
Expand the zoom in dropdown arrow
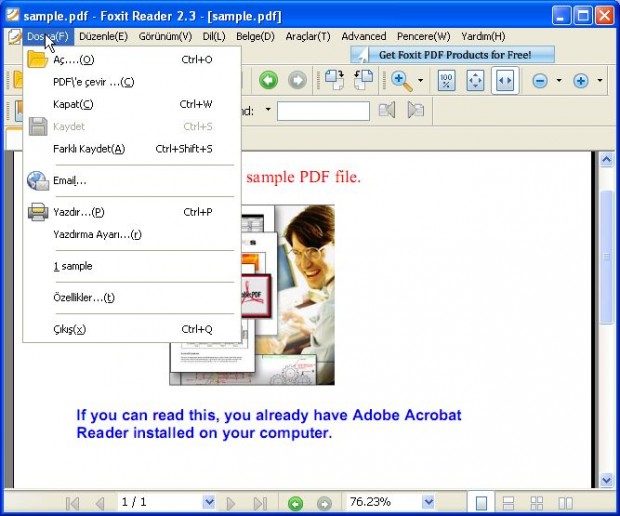pyautogui.click(x=600, y=81)
